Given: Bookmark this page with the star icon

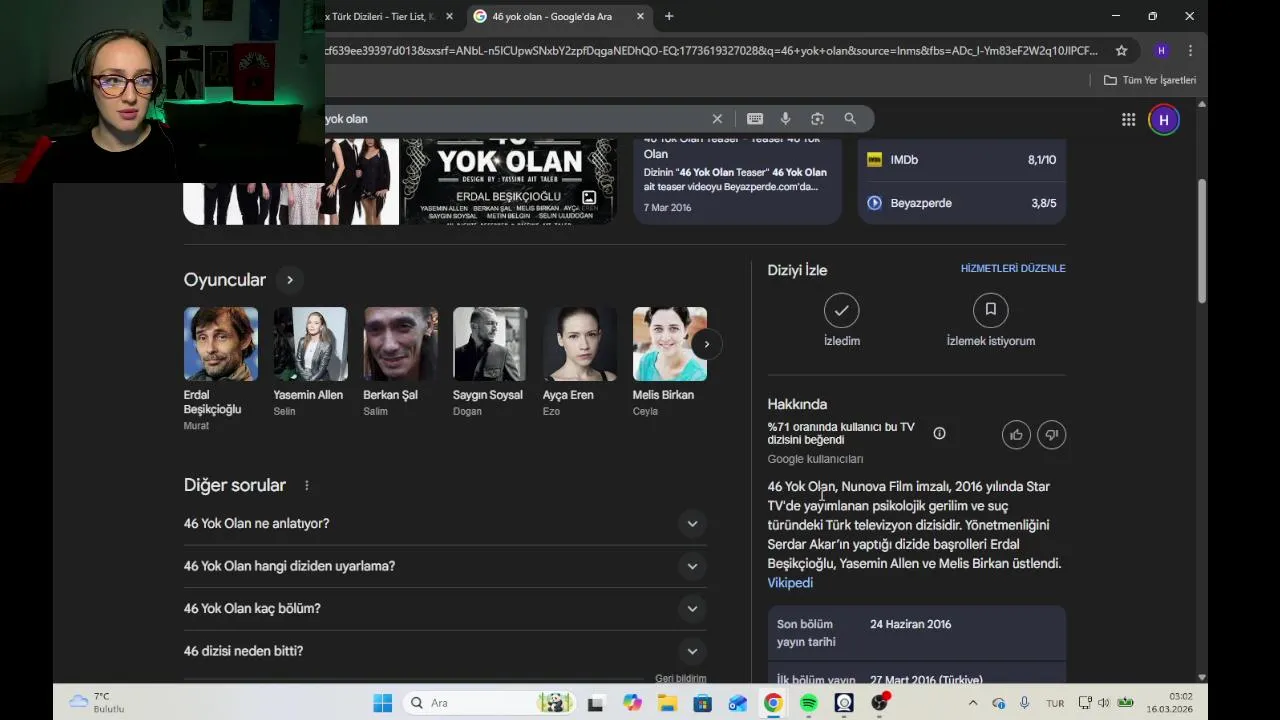Looking at the screenshot, I should (x=1121, y=50).
